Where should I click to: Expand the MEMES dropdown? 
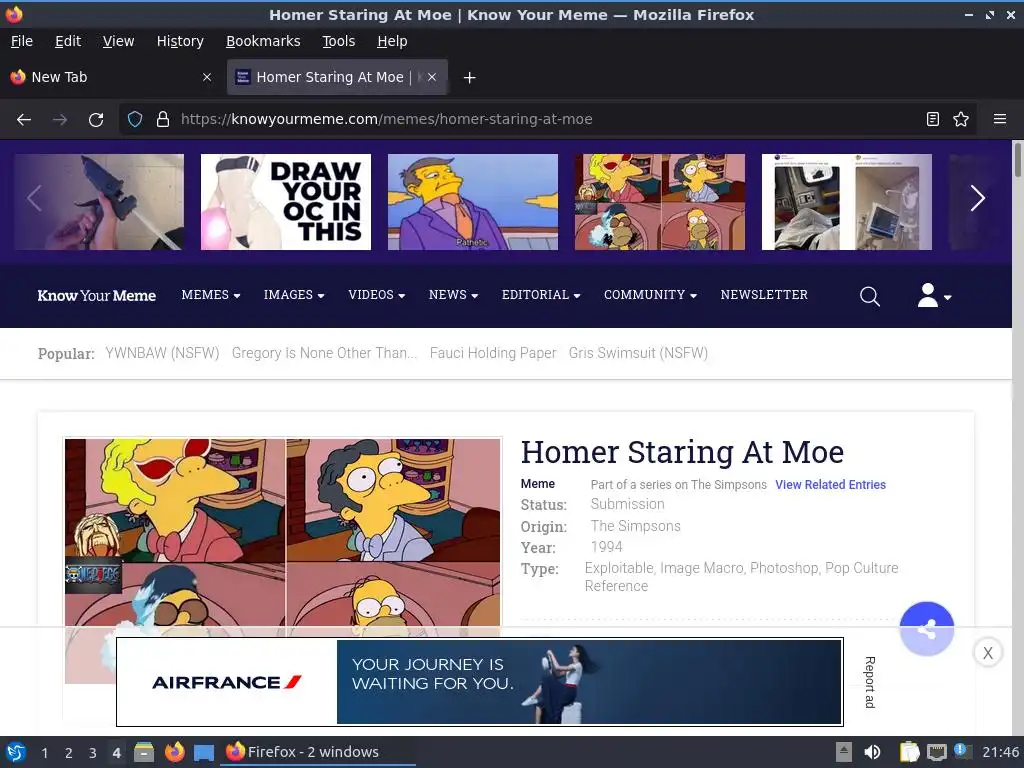(211, 295)
